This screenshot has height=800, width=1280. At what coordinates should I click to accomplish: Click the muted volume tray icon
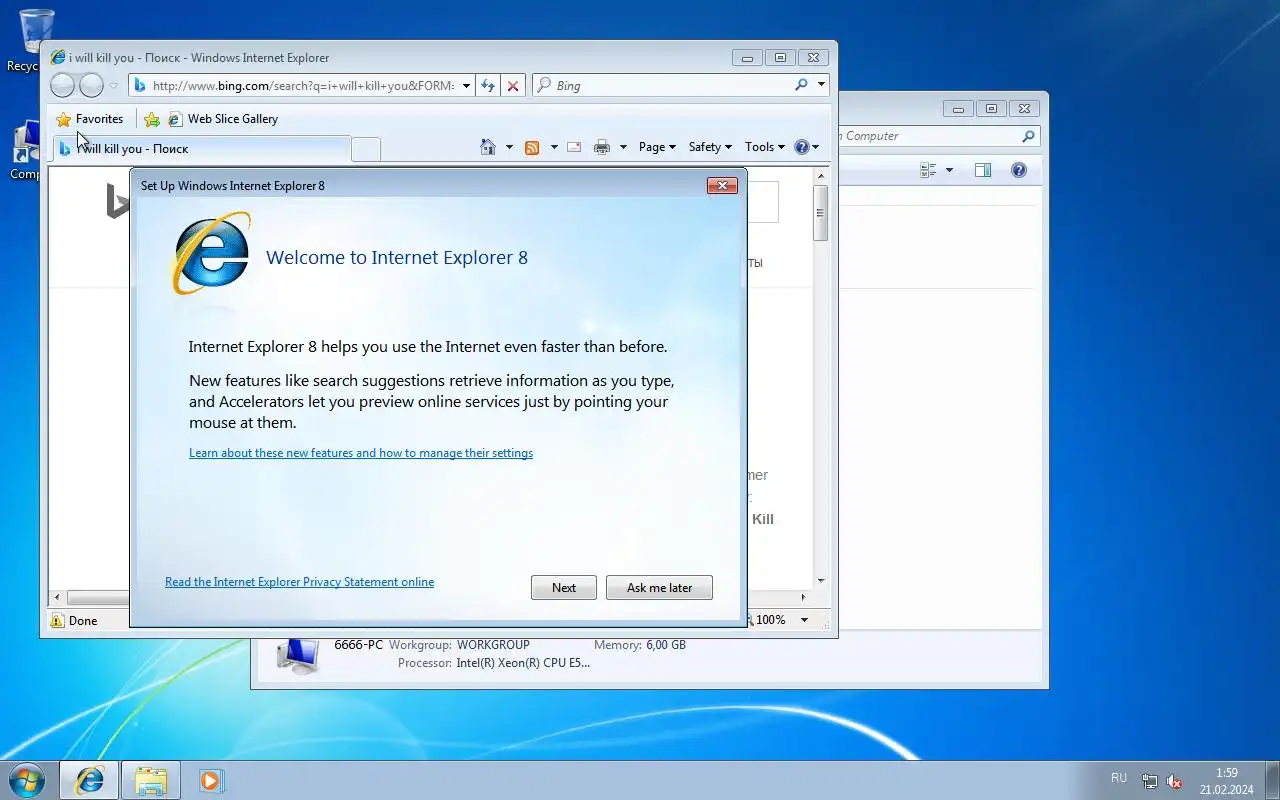coord(1174,781)
